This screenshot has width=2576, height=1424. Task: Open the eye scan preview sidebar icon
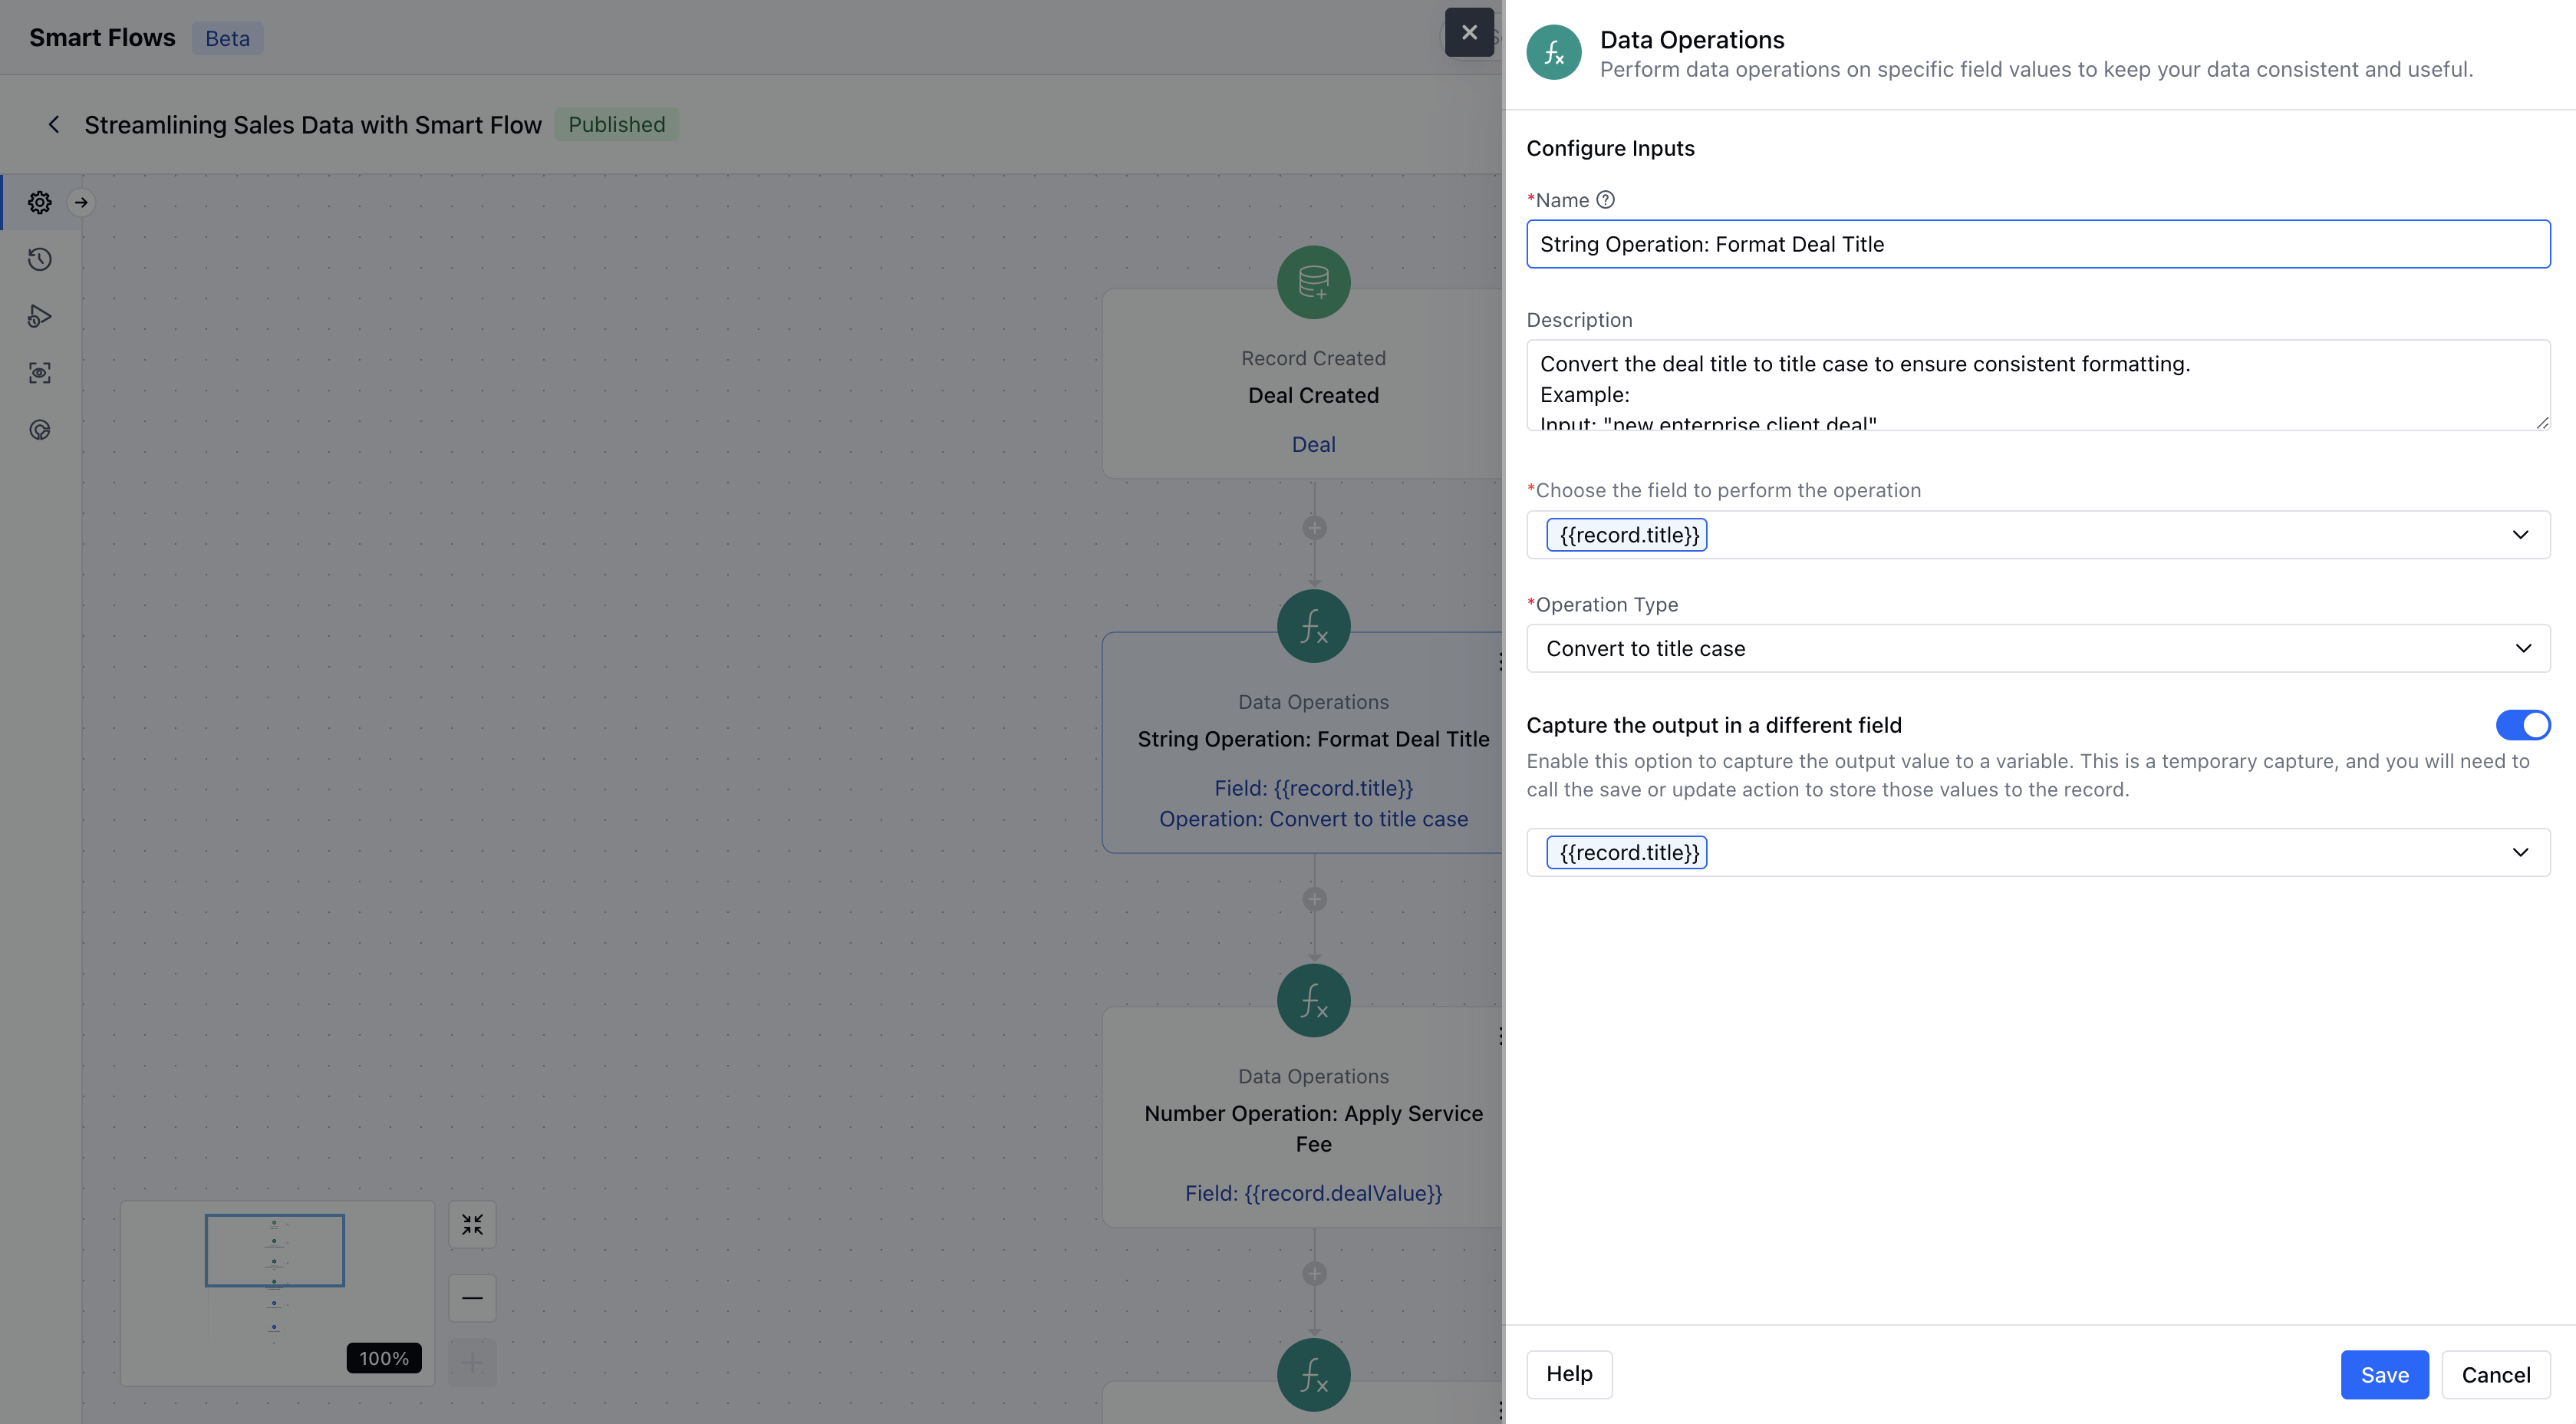pos(40,373)
